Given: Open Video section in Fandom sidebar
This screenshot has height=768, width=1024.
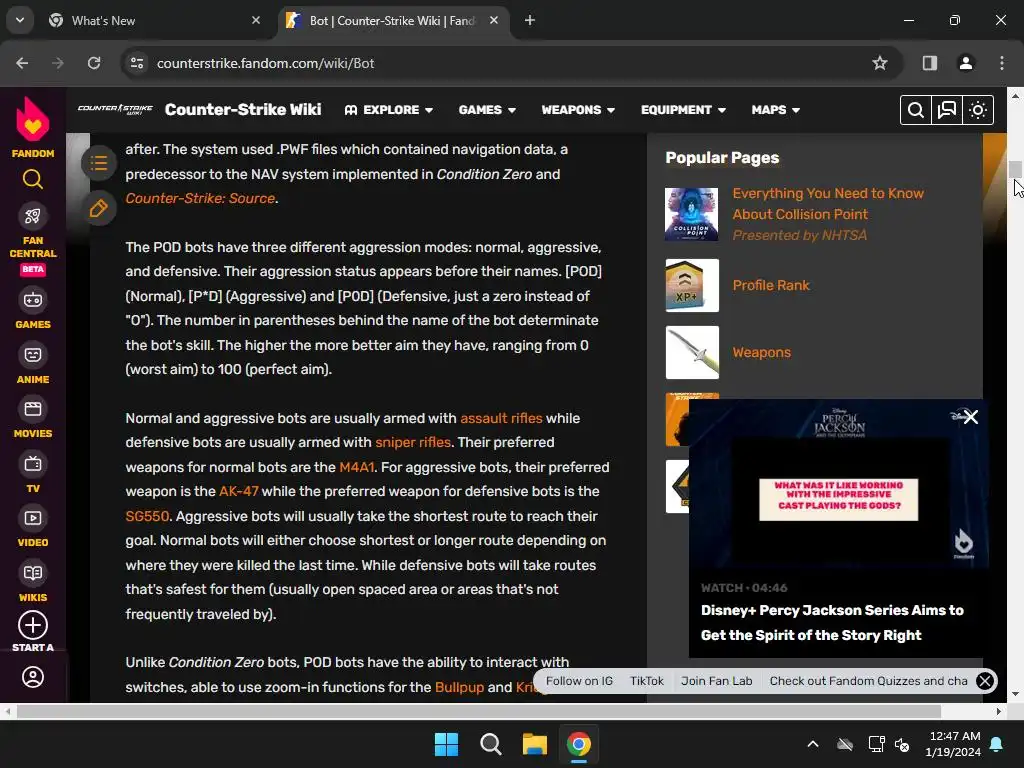Looking at the screenshot, I should coord(33,527).
